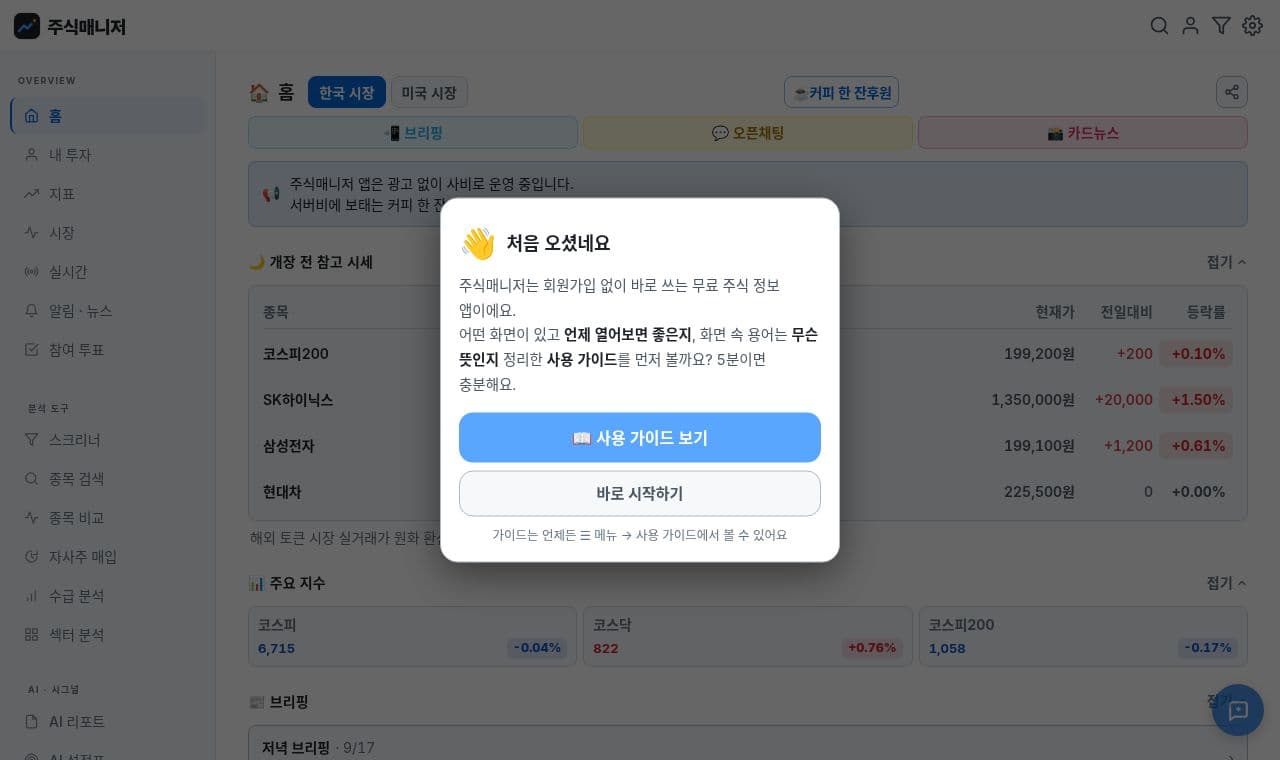Click the filter funnel icon in header

(x=1221, y=26)
